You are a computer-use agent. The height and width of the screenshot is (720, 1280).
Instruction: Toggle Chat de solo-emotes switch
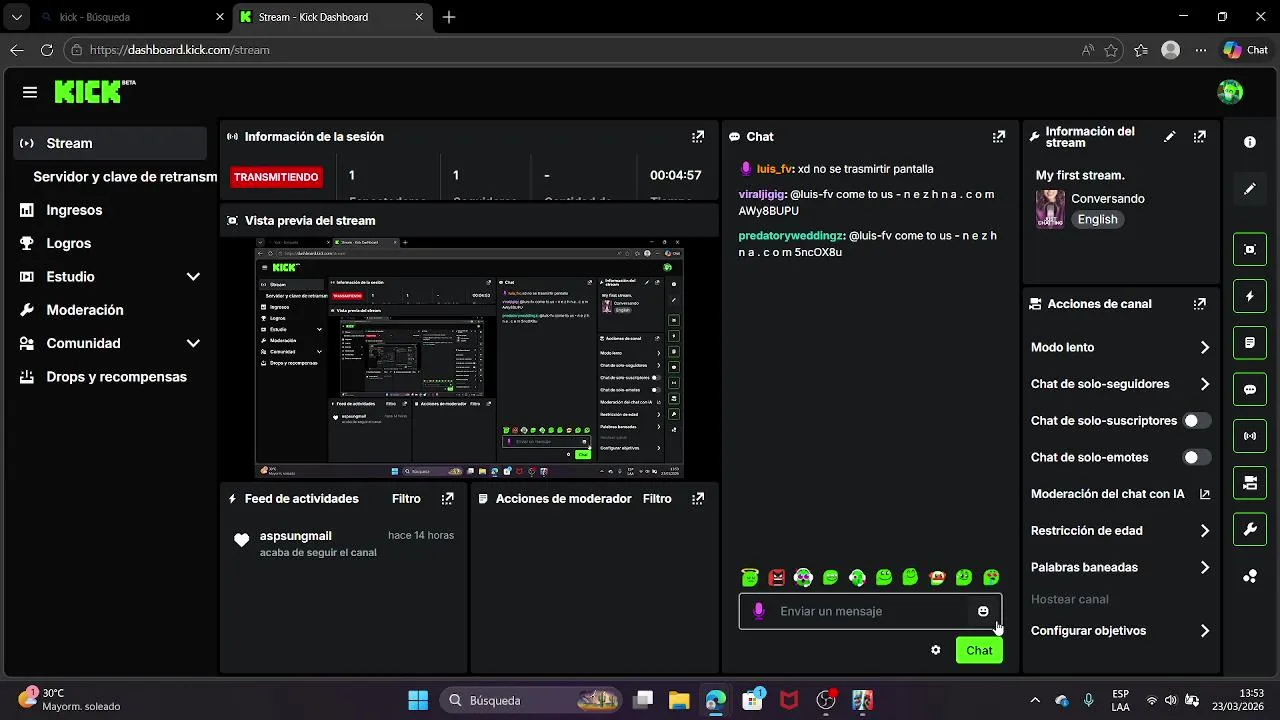[x=1197, y=457]
